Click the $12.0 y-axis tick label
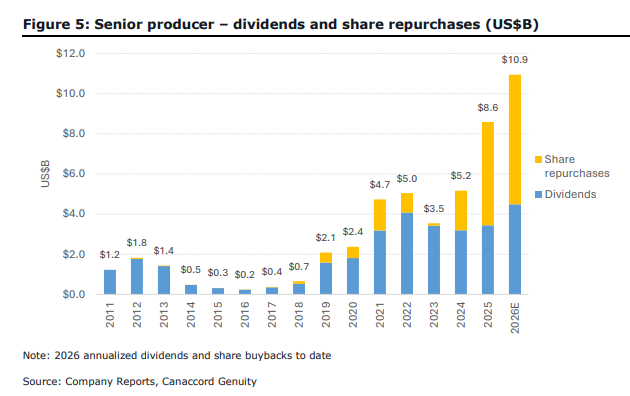This screenshot has height=396, width=630. coord(71,53)
